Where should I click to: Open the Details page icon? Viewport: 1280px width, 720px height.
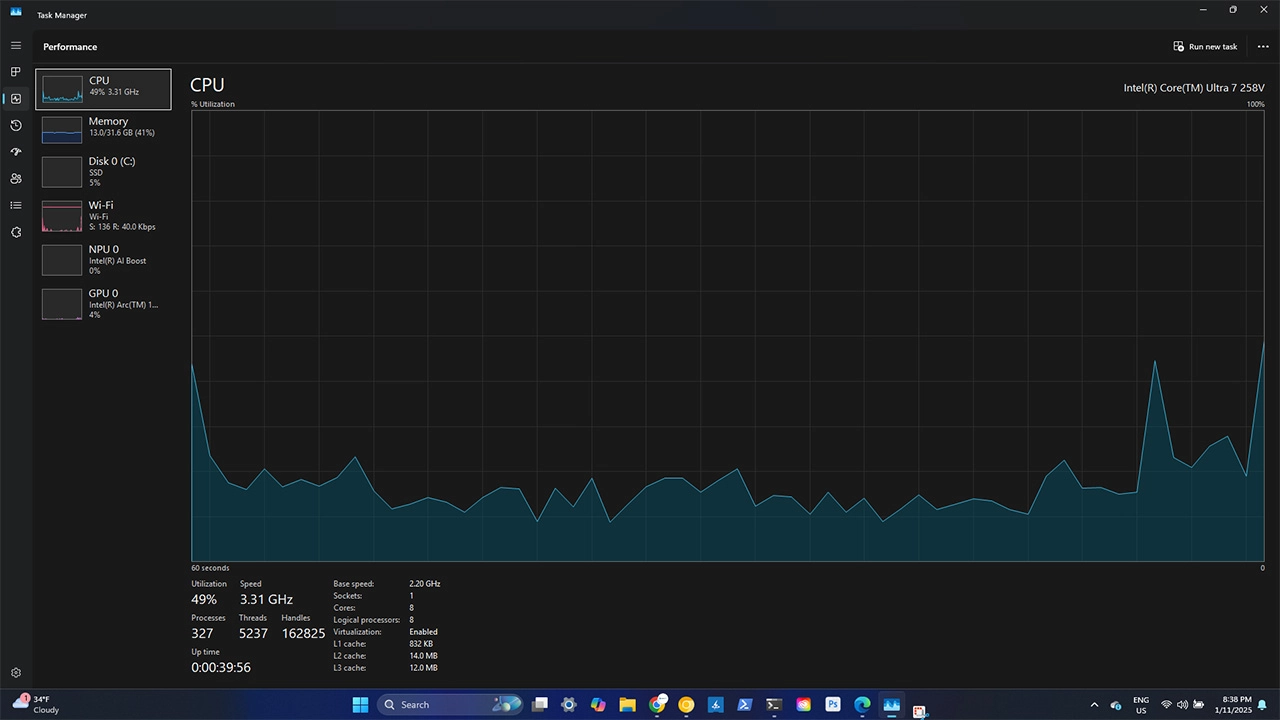tap(16, 205)
